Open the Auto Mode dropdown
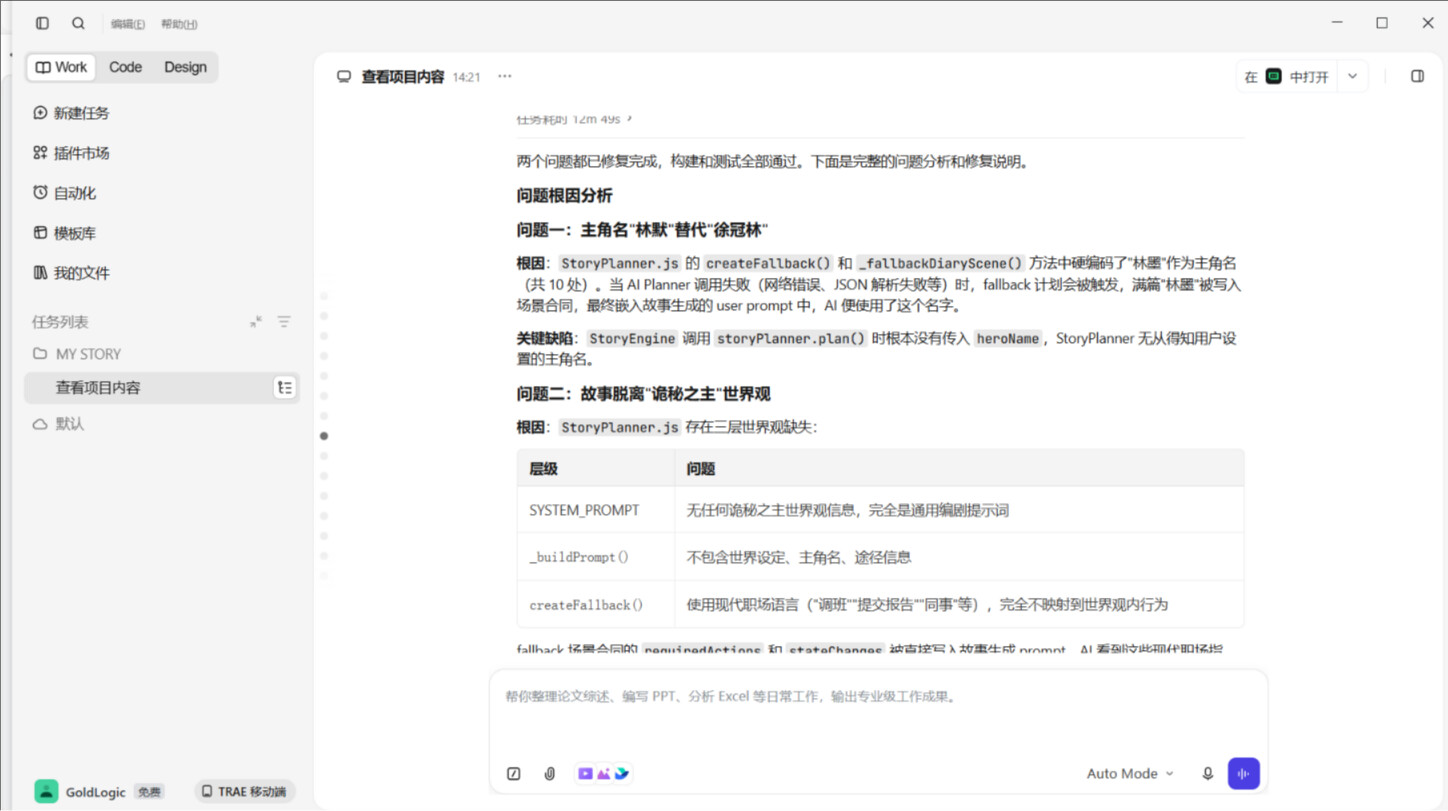The width and height of the screenshot is (1448, 811). (1130, 774)
